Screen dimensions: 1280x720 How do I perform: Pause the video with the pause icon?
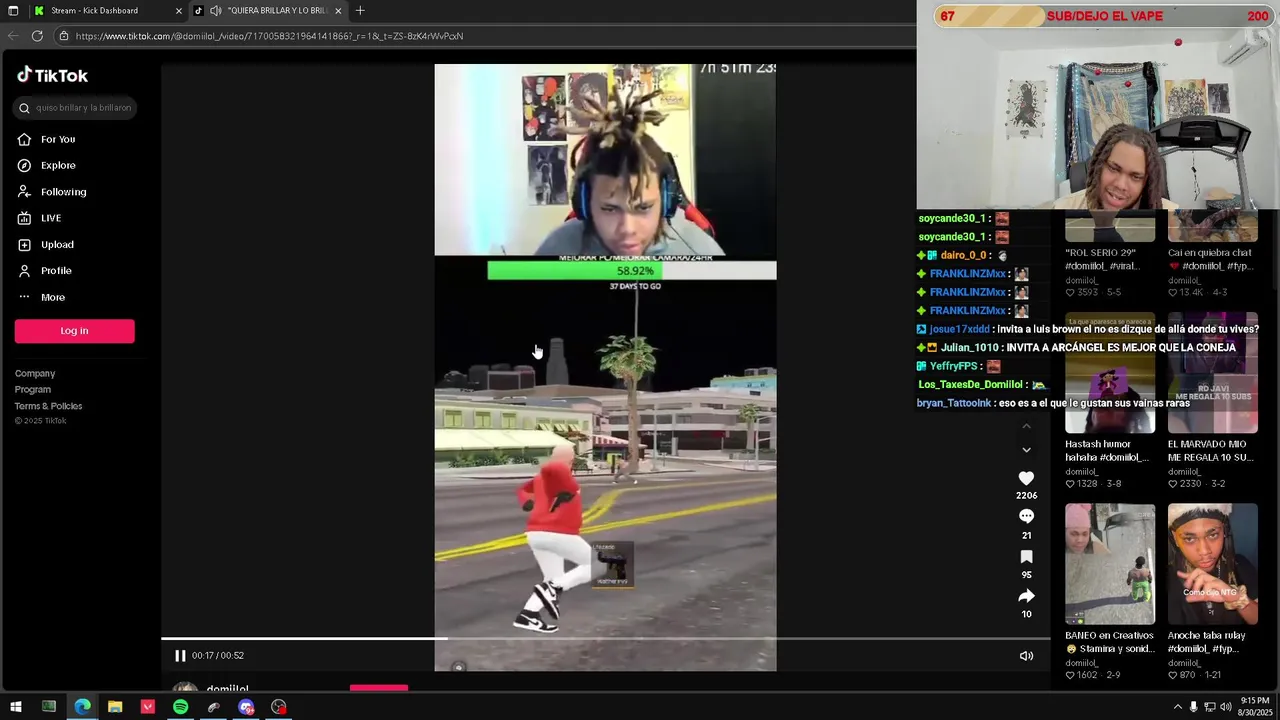[180, 656]
